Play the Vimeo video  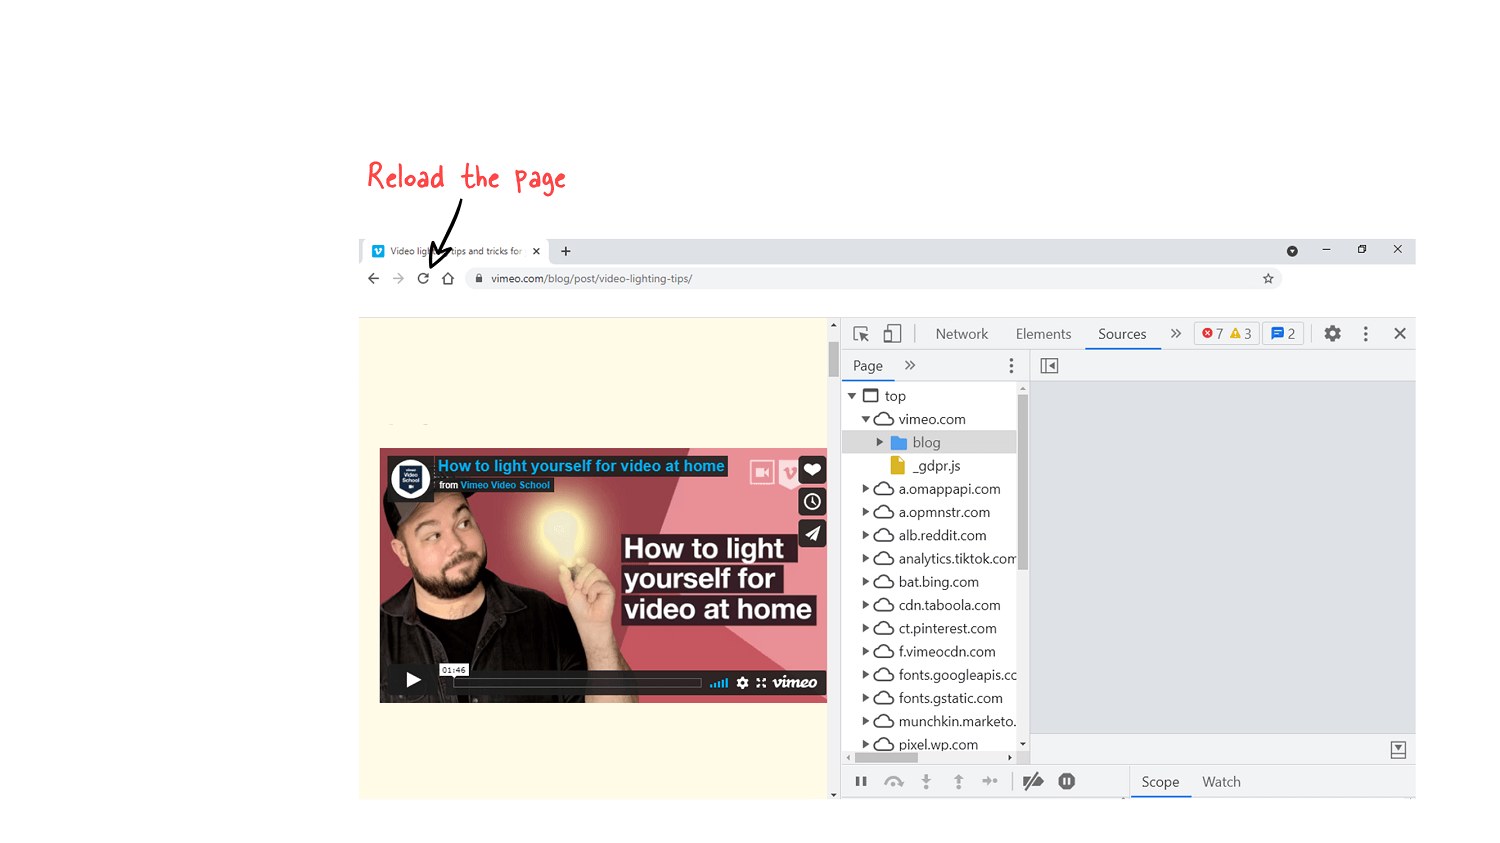(x=413, y=680)
